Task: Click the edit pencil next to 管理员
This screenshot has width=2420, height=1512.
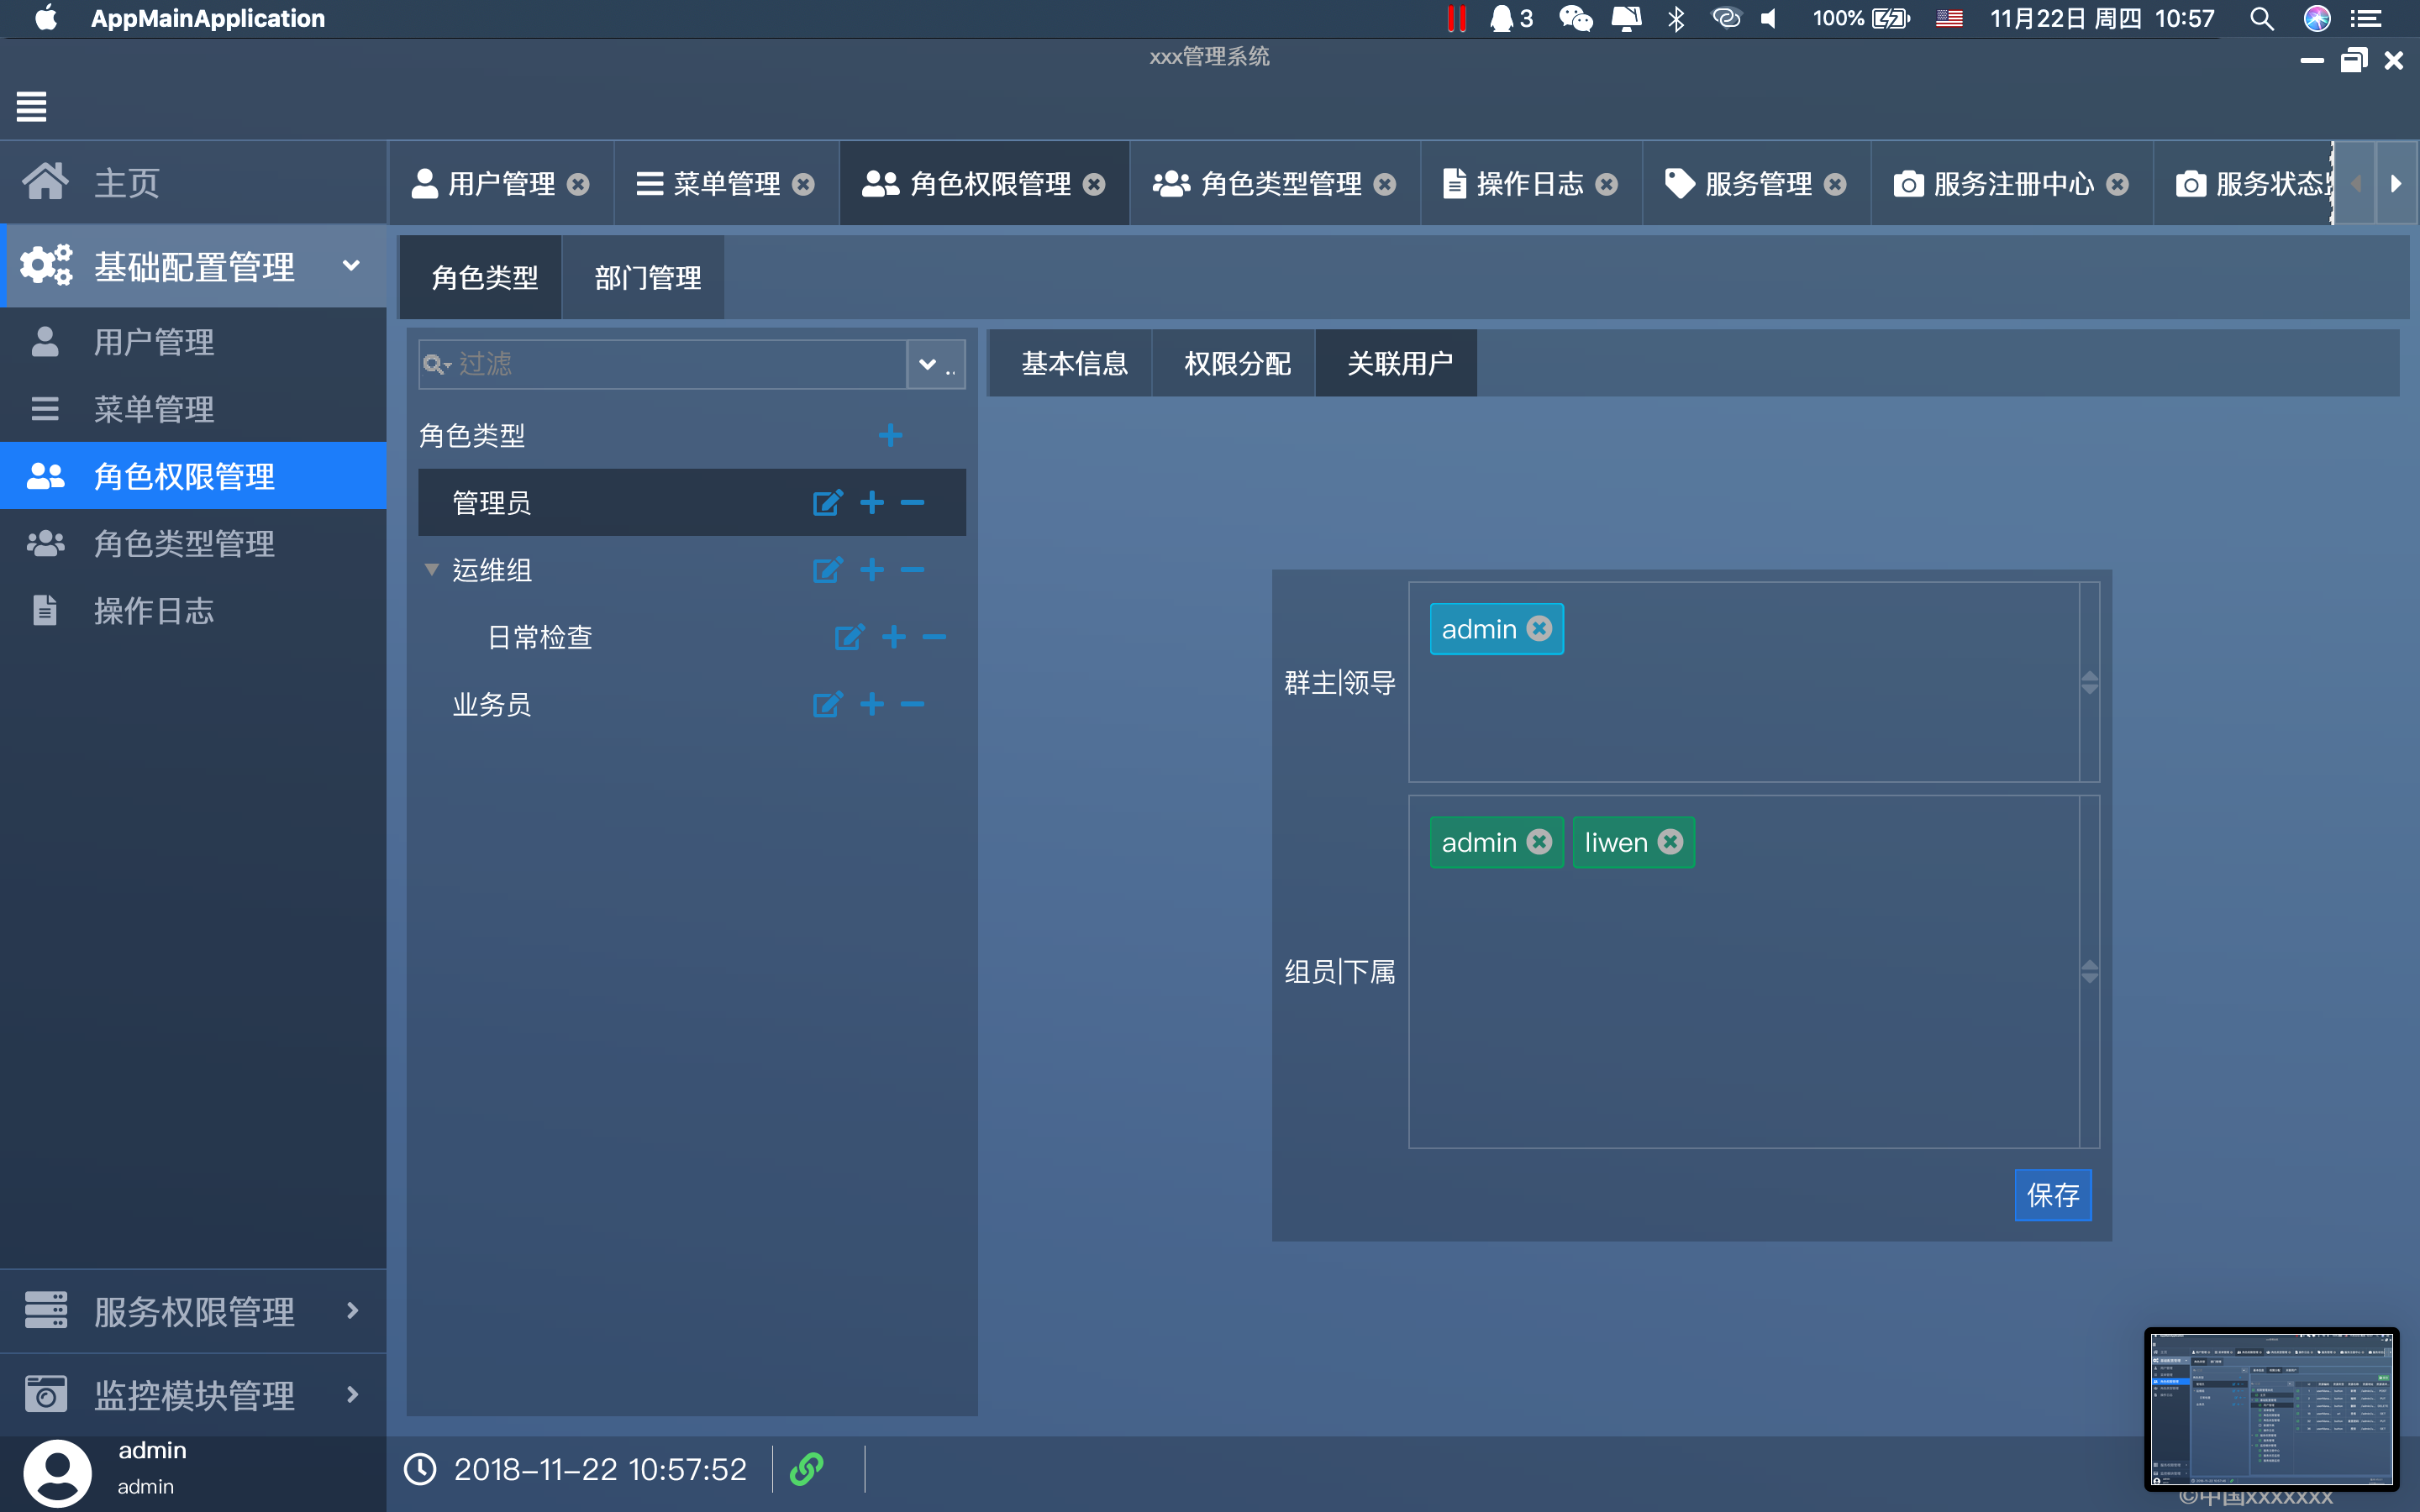Action: (x=828, y=502)
